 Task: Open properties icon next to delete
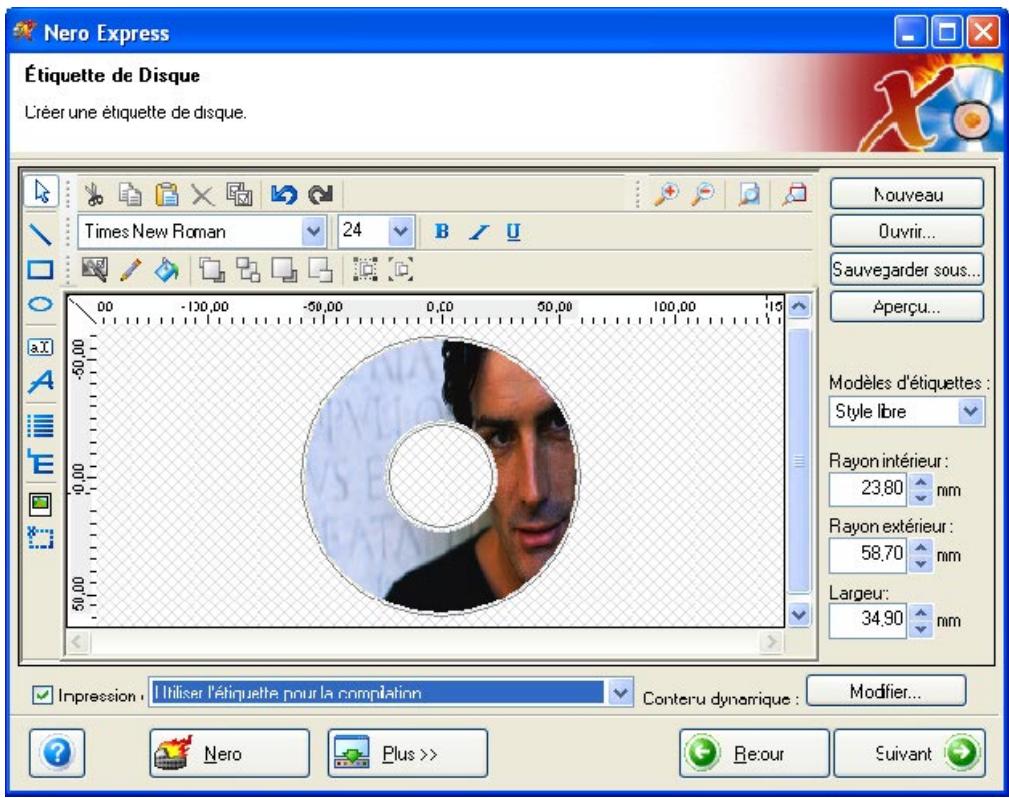pos(239,194)
